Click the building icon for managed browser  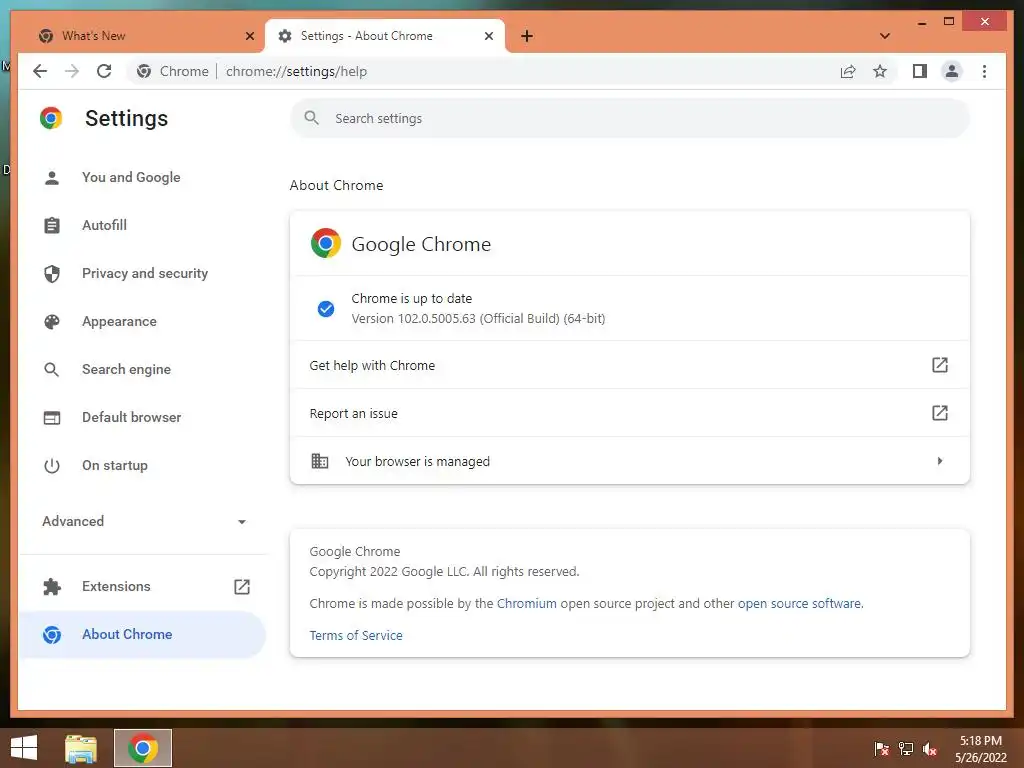pyautogui.click(x=319, y=461)
